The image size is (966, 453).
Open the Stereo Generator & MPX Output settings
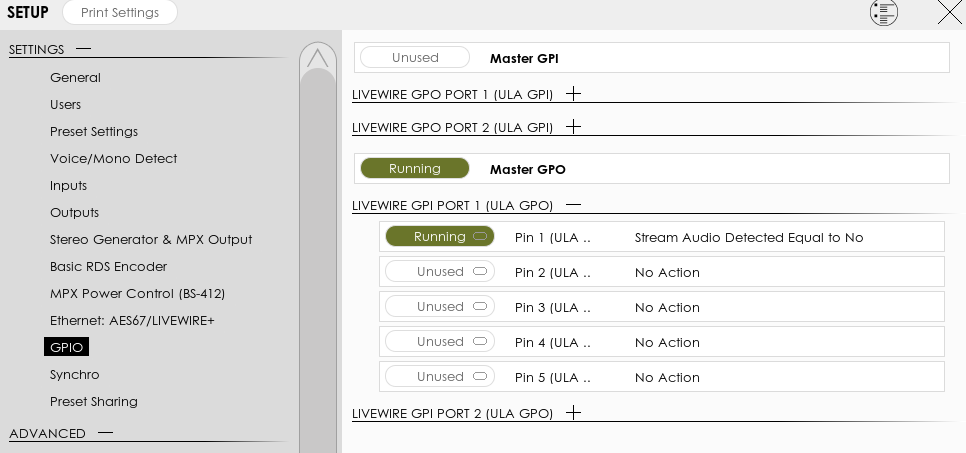point(151,240)
